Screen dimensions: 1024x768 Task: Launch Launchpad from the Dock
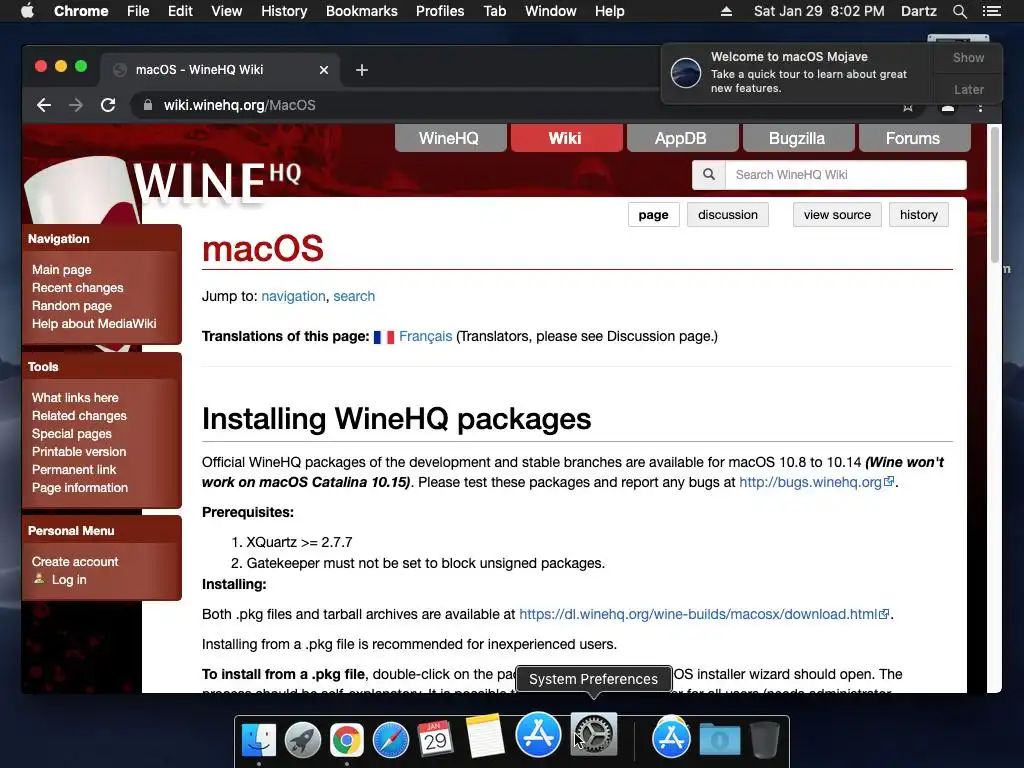302,740
